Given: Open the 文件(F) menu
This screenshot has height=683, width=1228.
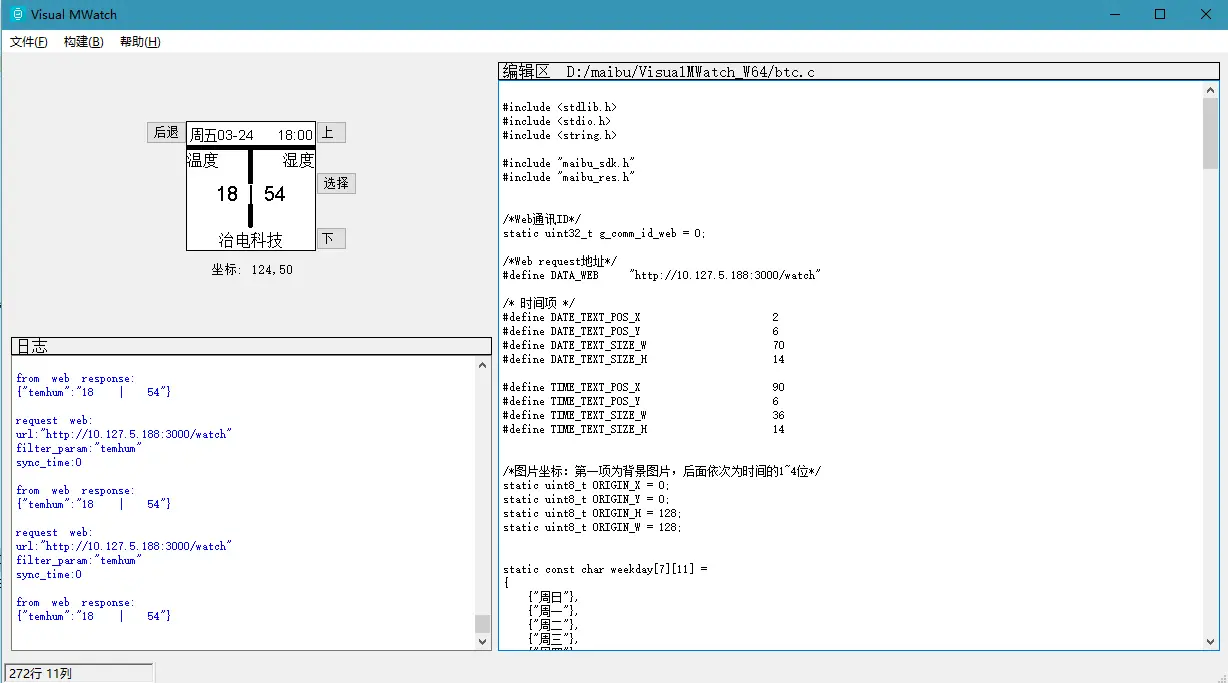Looking at the screenshot, I should [29, 42].
